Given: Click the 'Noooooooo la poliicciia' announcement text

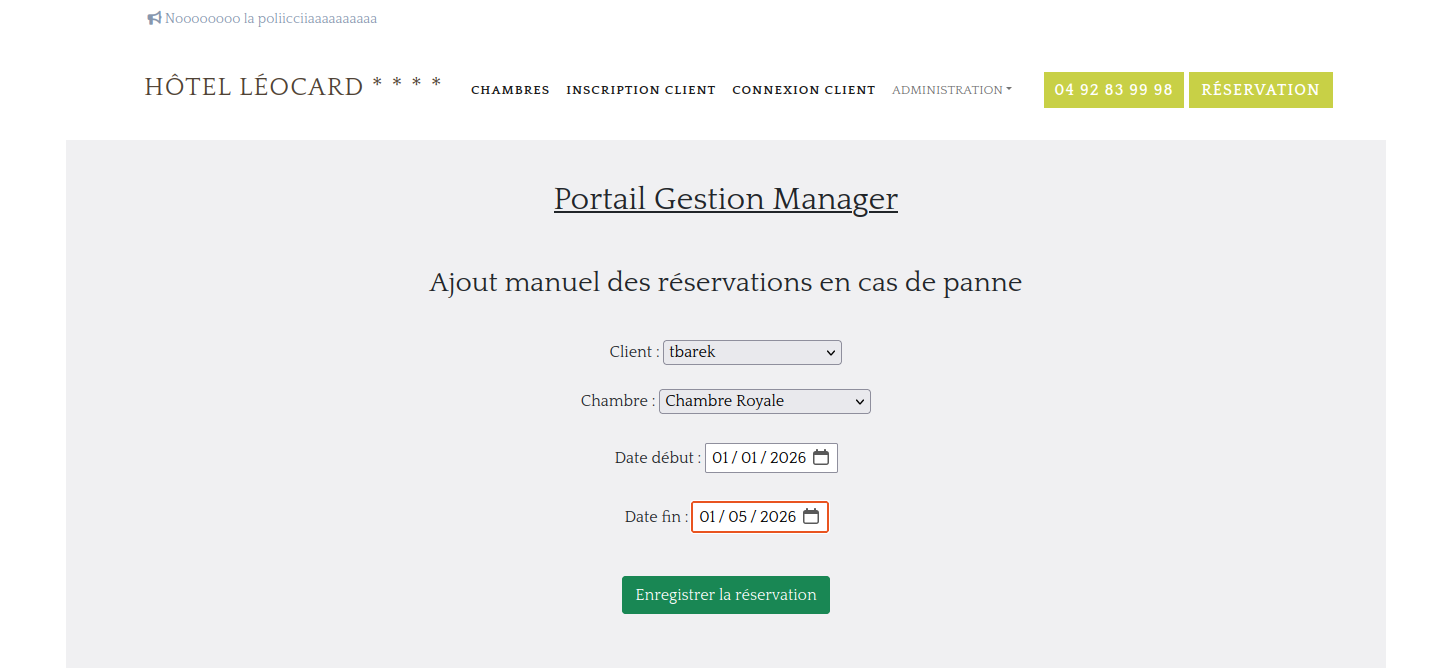Looking at the screenshot, I should (x=270, y=18).
